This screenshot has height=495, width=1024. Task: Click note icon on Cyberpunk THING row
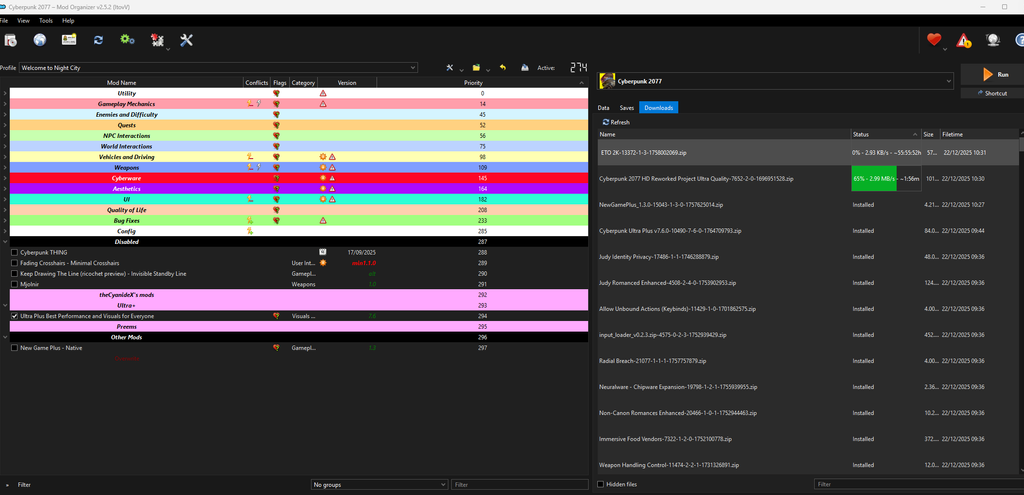click(x=323, y=252)
